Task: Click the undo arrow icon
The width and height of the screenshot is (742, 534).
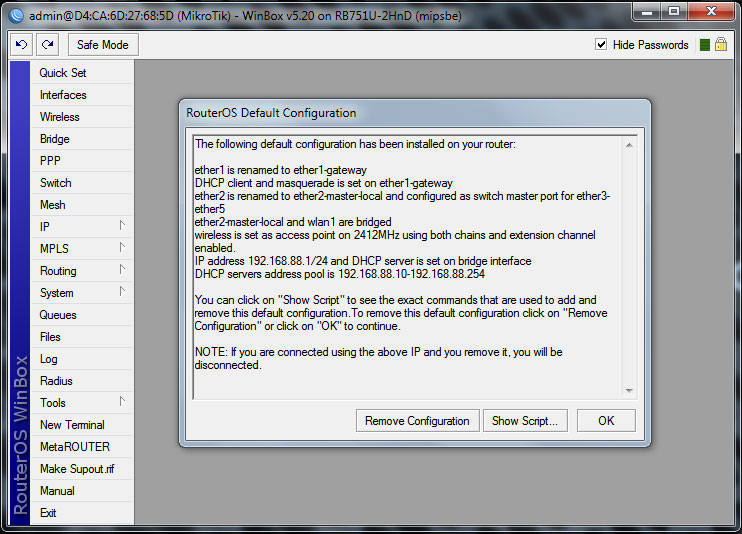Action: pyautogui.click(x=22, y=45)
